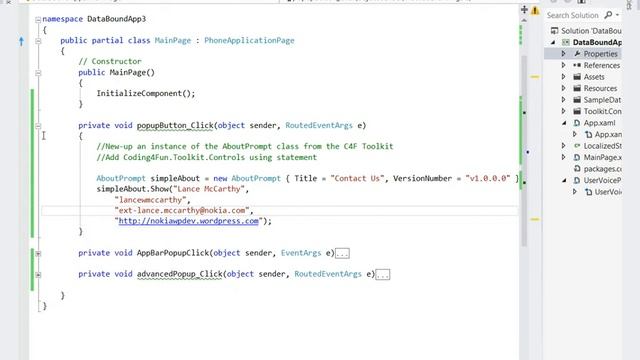640x360 pixels.
Task: Click the ext-lance.mccarthy@nokia.com string
Action: coord(182,211)
